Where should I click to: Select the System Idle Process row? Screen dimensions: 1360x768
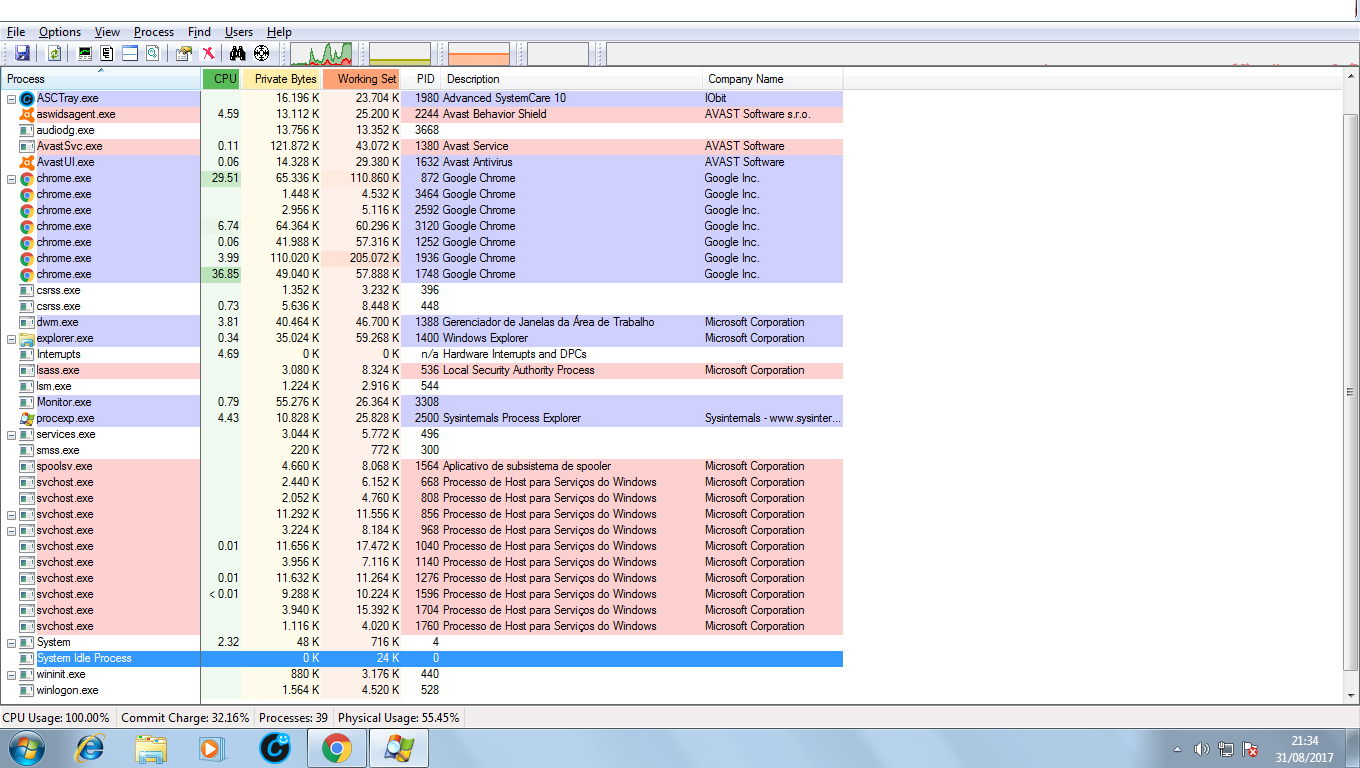point(422,658)
